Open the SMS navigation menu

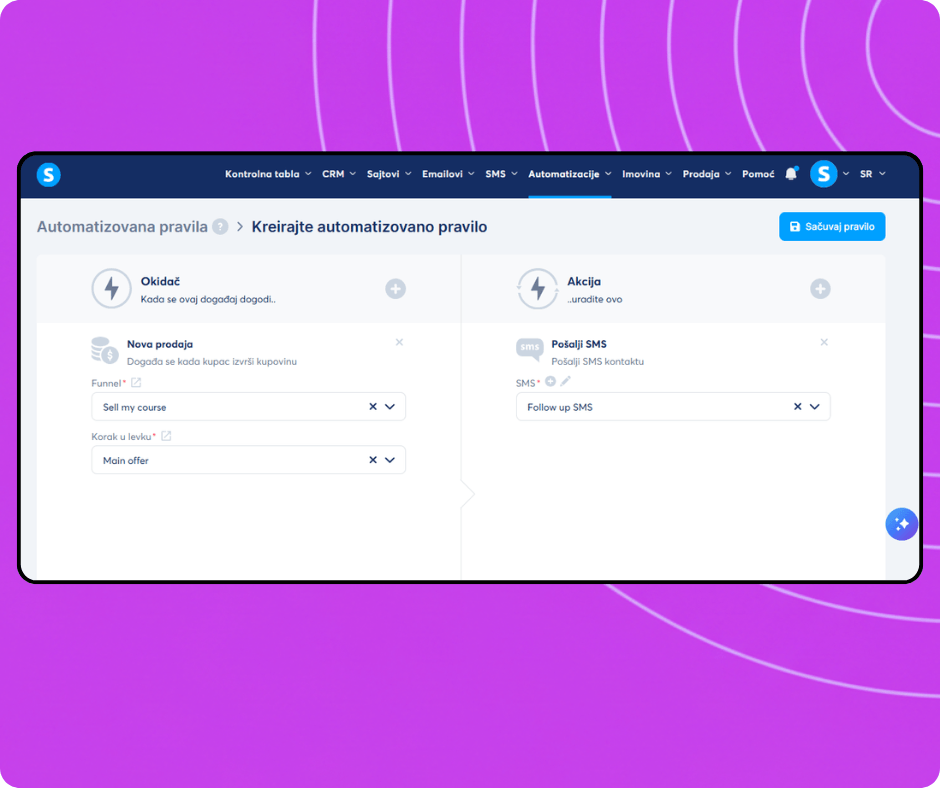pos(501,174)
